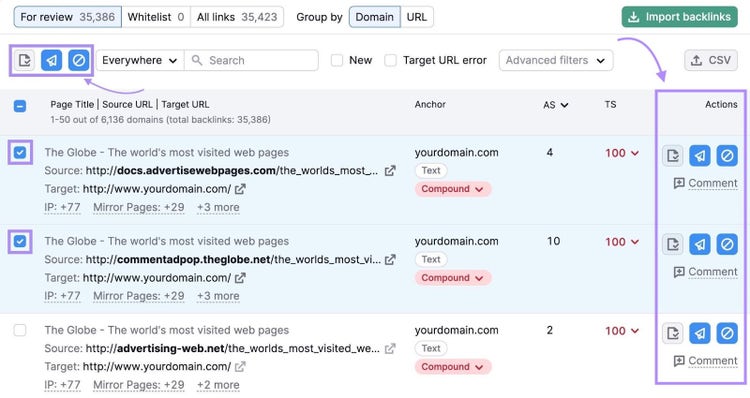The height and width of the screenshot is (398, 750).
Task: Open advertising-web.net source URL external link icon
Action: [390, 349]
